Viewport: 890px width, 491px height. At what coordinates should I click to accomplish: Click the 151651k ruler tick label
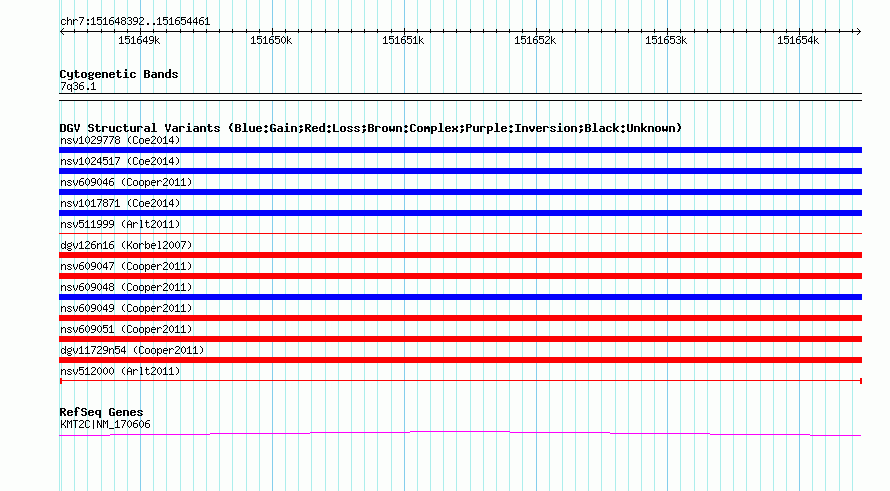tap(403, 41)
